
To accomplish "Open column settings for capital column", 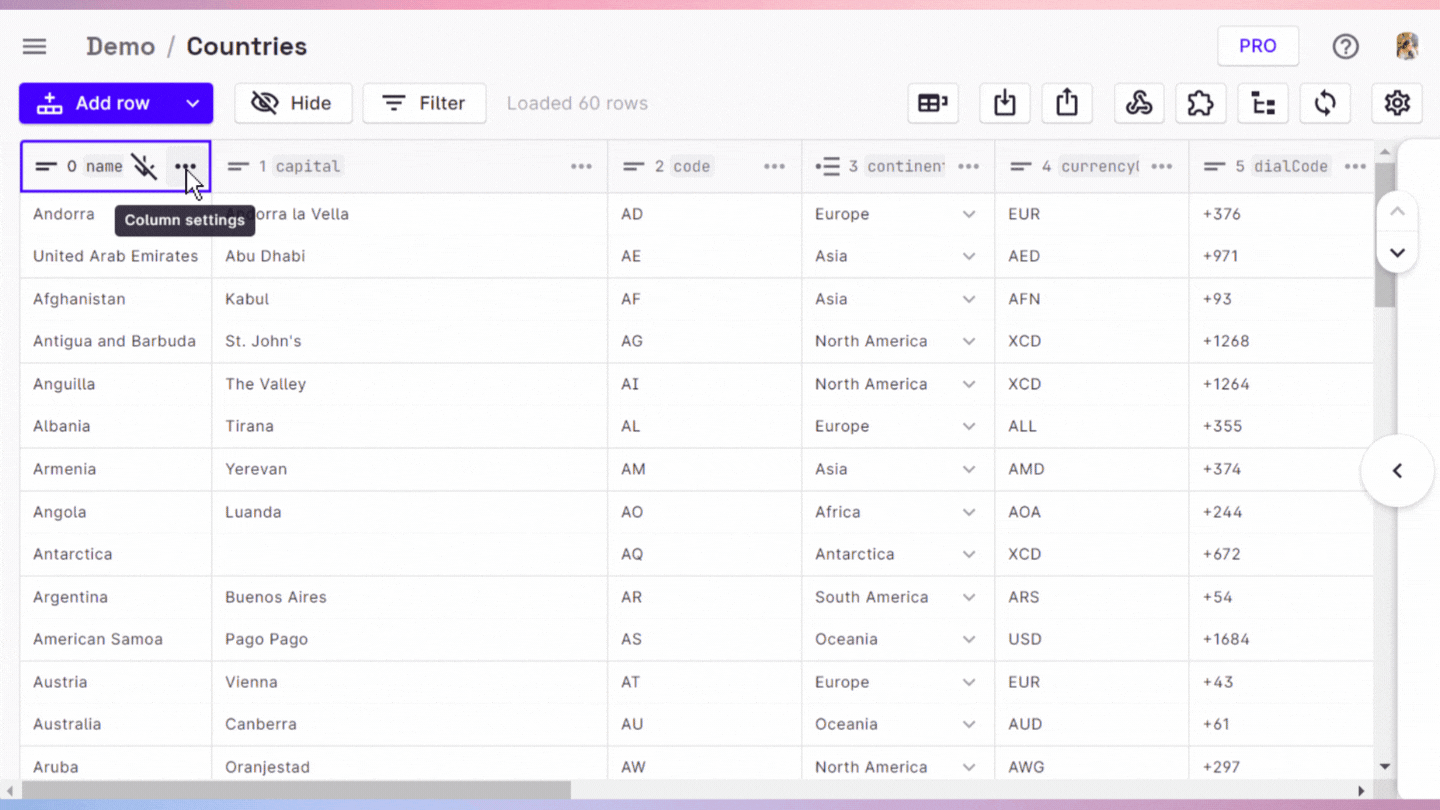I will pos(581,166).
